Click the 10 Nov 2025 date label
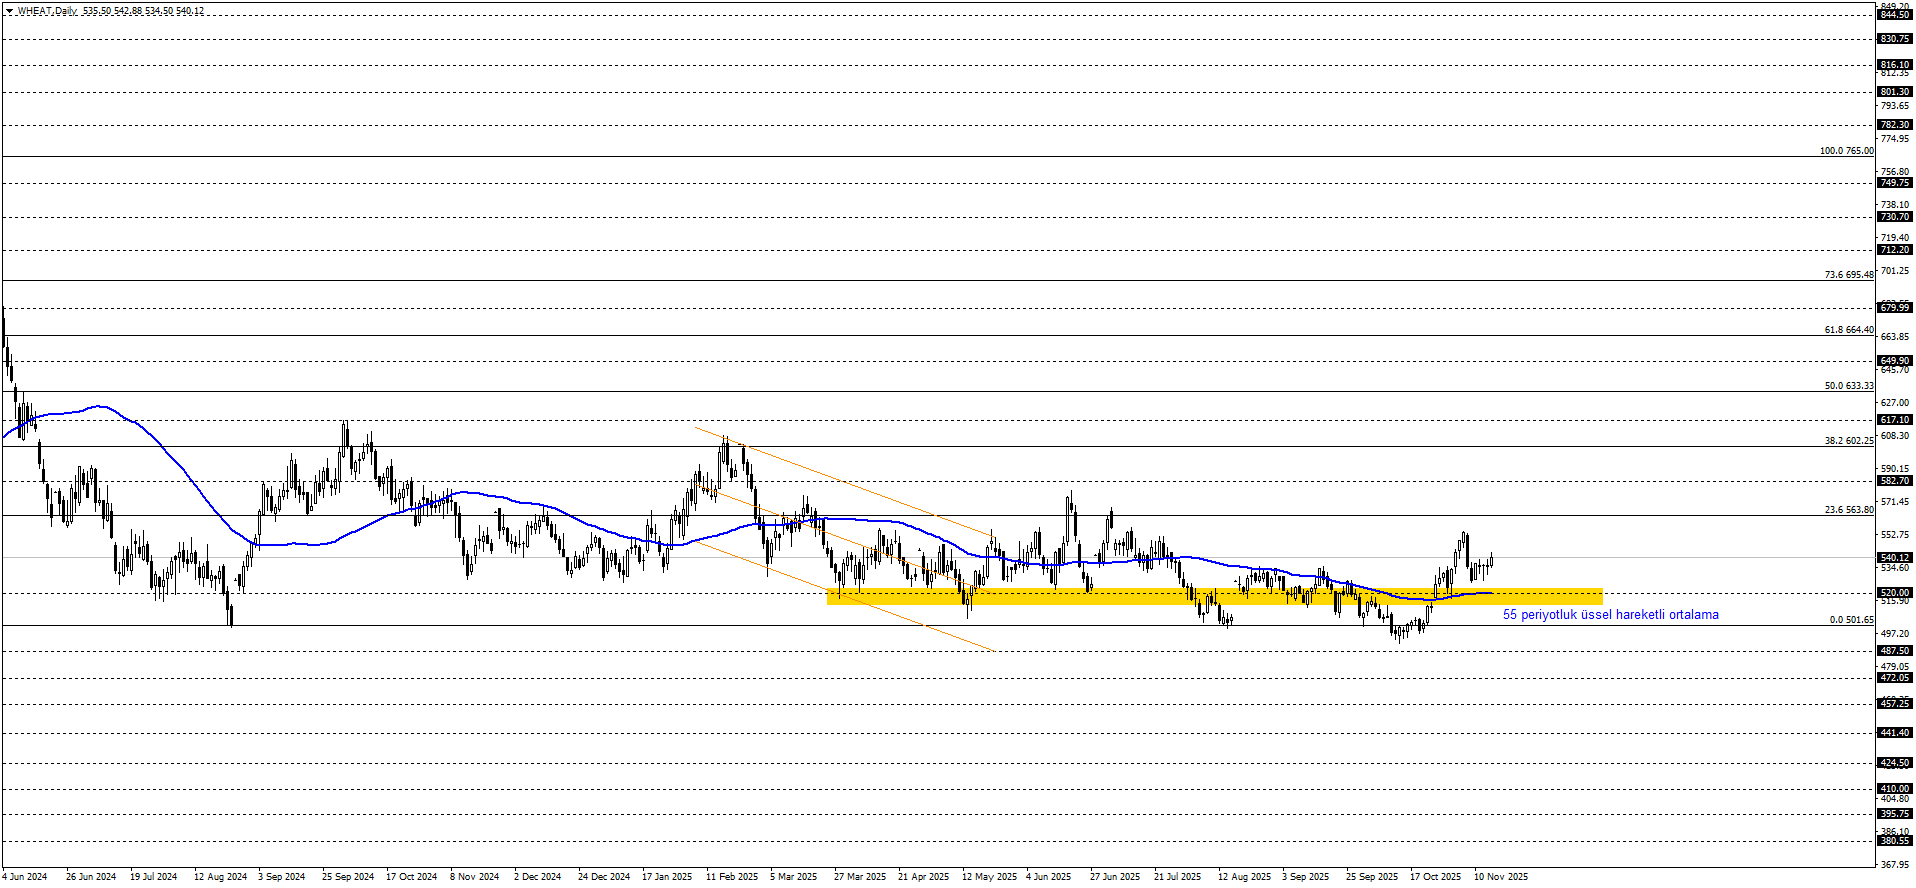 tap(1501, 877)
